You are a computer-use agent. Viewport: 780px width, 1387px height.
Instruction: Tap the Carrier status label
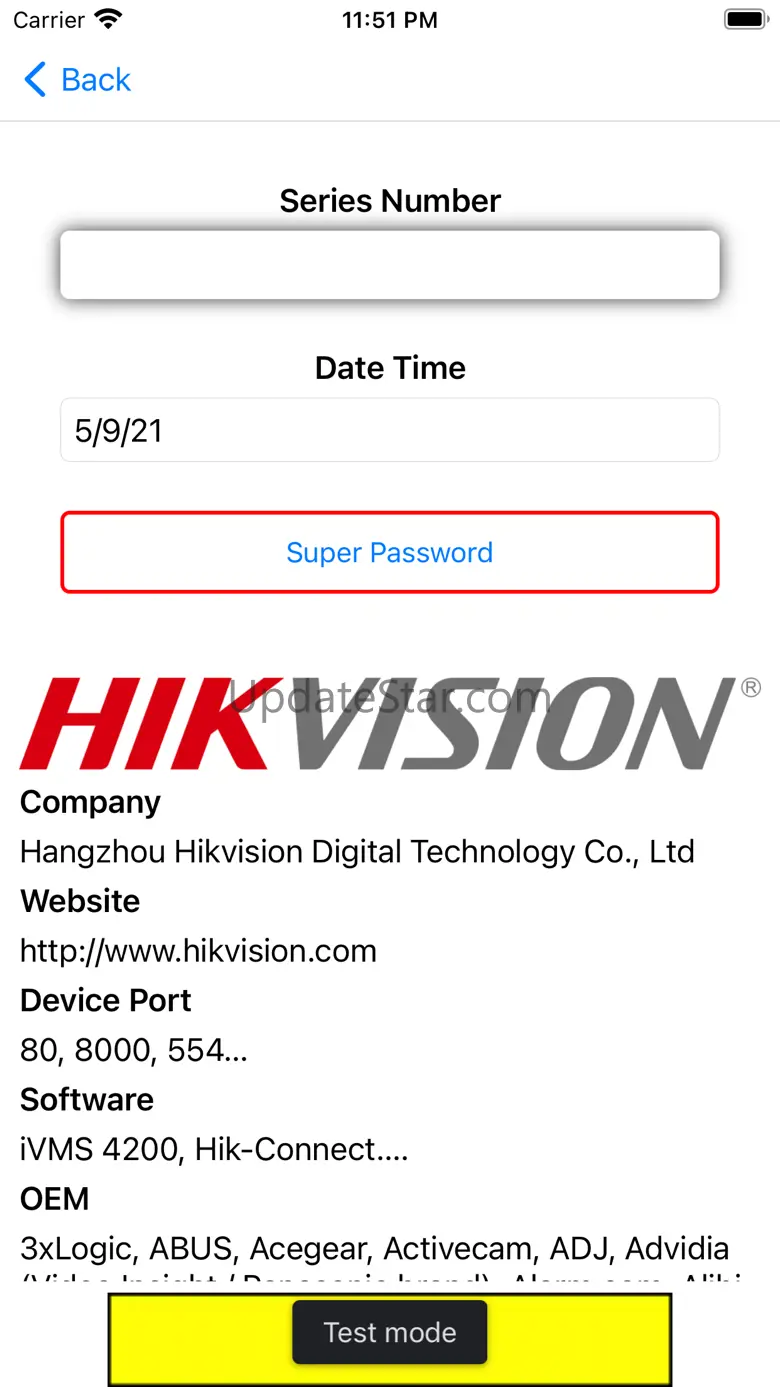click(x=49, y=20)
